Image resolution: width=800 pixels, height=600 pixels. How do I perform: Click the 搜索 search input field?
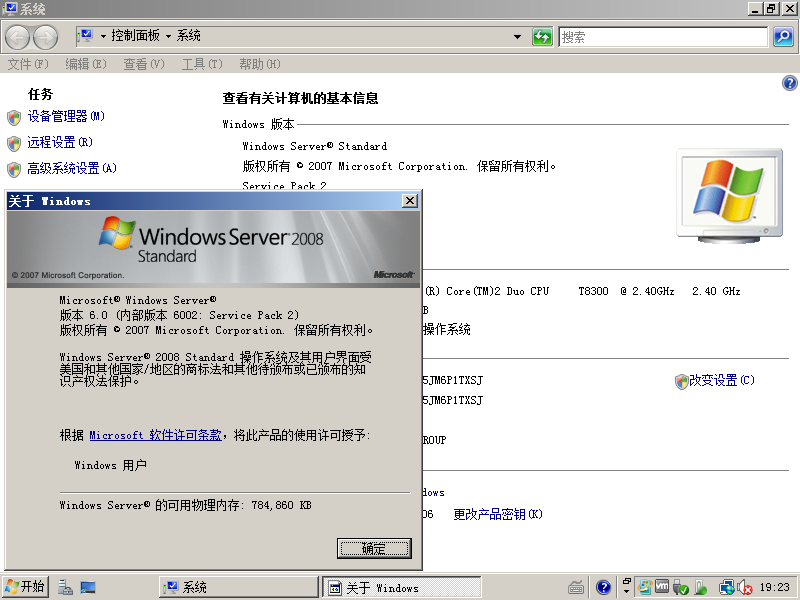pos(663,37)
